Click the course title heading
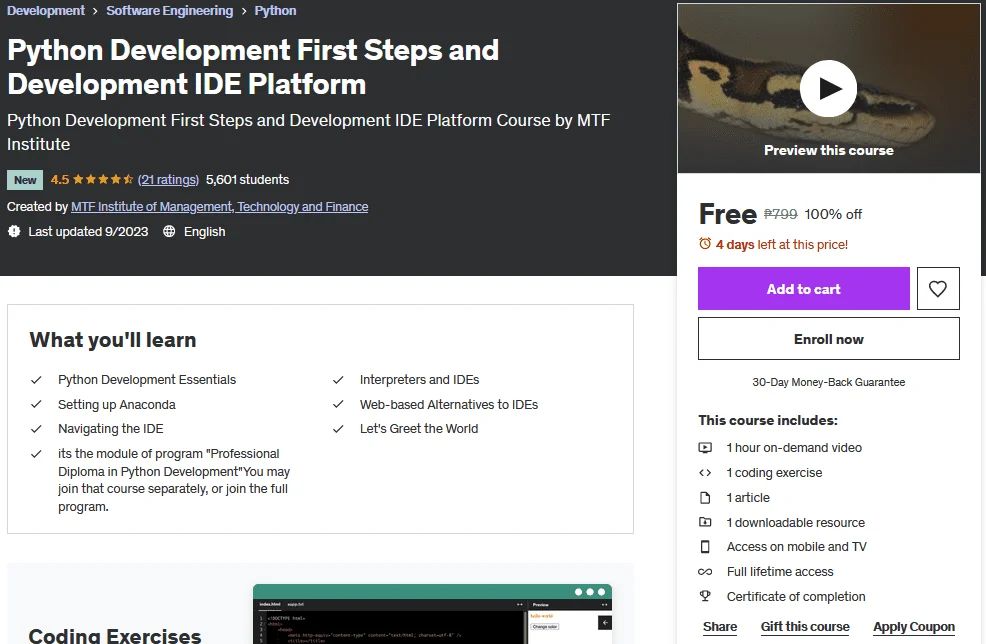Viewport: 986px width, 644px height. tap(253, 67)
